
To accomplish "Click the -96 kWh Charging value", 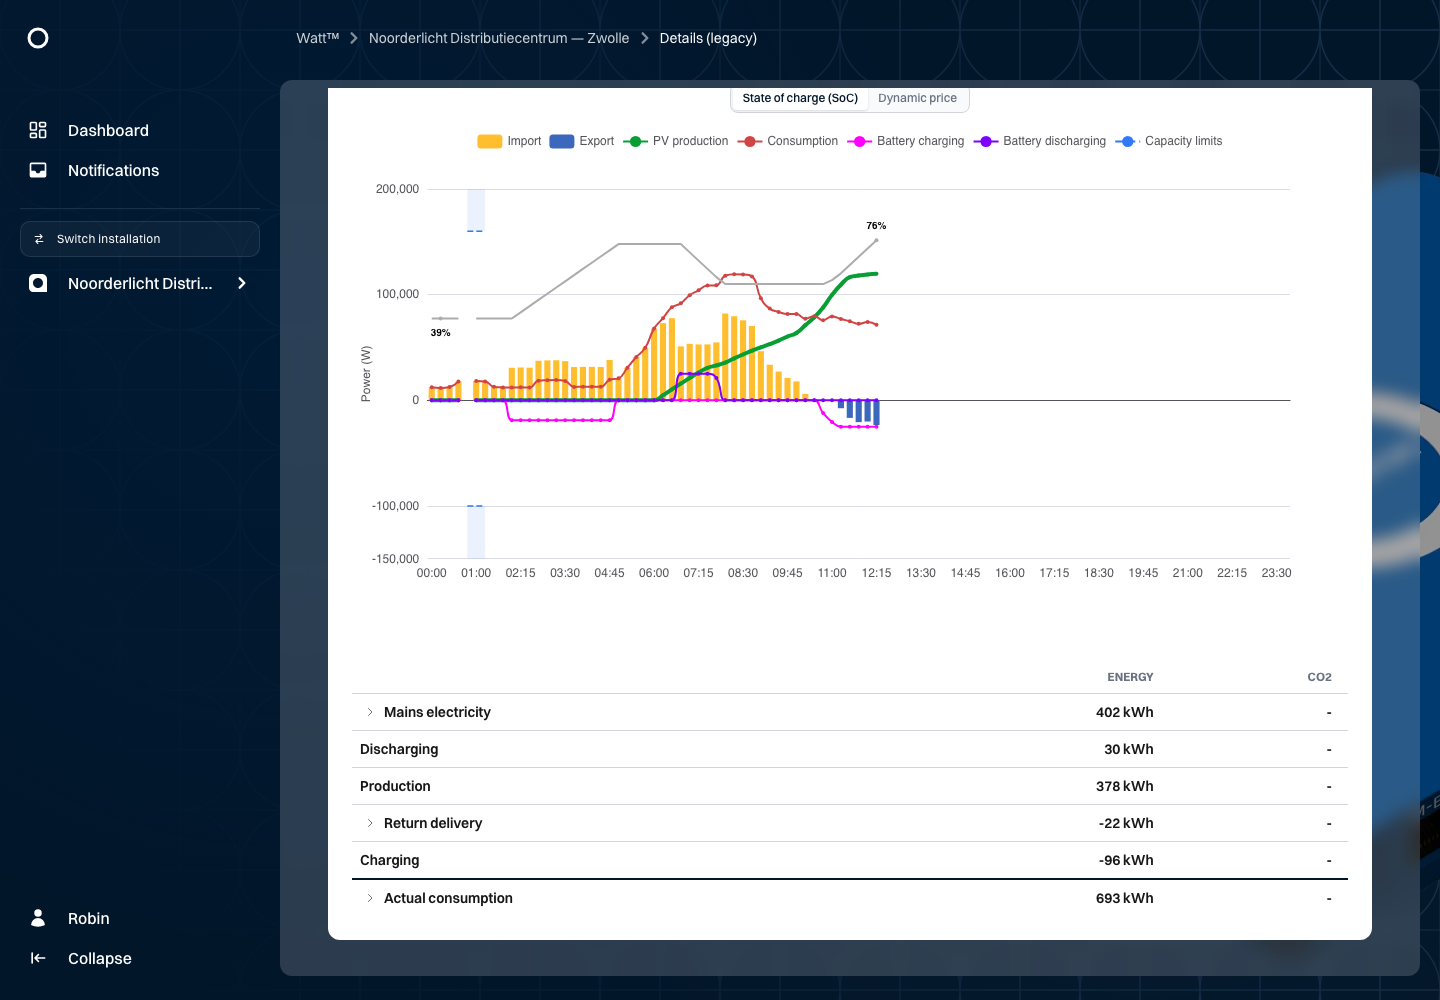I will (x=1126, y=860).
